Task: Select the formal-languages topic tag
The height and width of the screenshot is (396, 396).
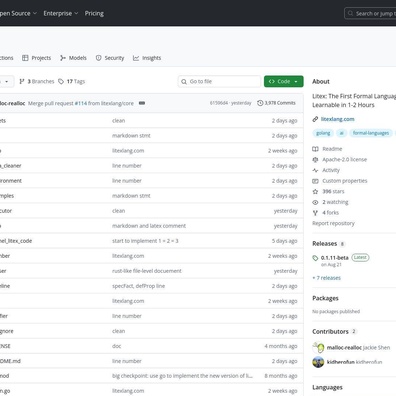Action: [x=371, y=133]
